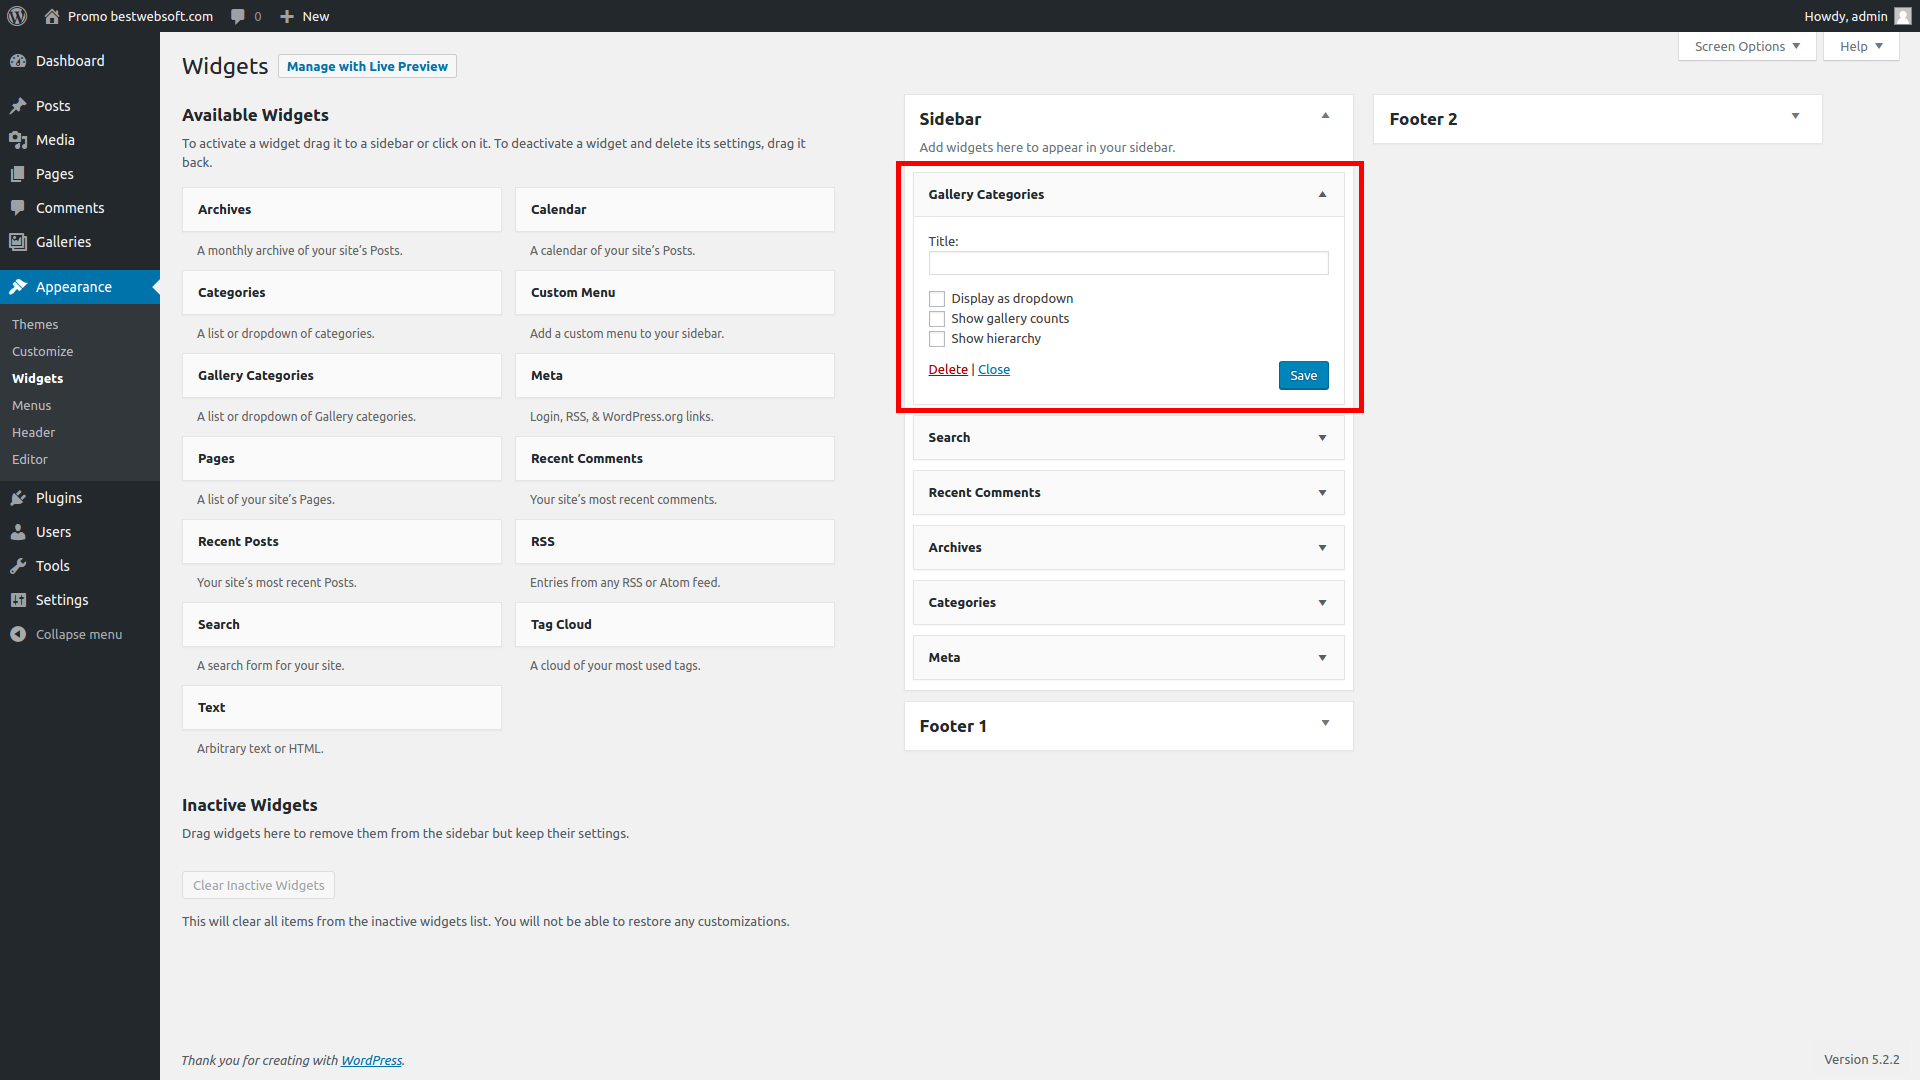The image size is (1920, 1080).
Task: Open the Media library via its sidebar icon
Action: tap(20, 140)
